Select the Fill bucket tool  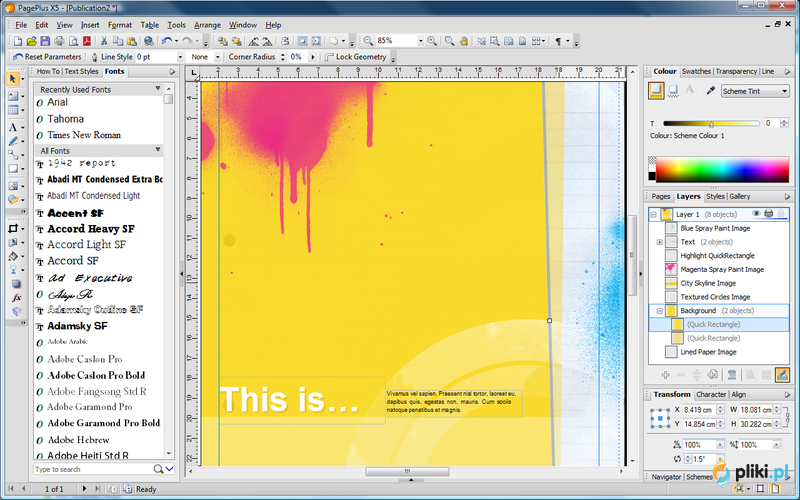click(13, 256)
